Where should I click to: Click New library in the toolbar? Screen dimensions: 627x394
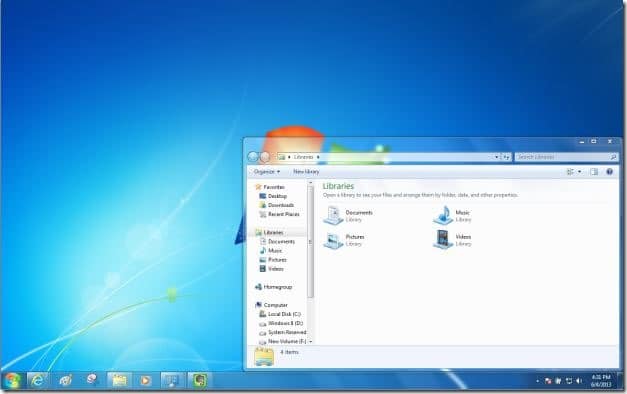tap(306, 172)
